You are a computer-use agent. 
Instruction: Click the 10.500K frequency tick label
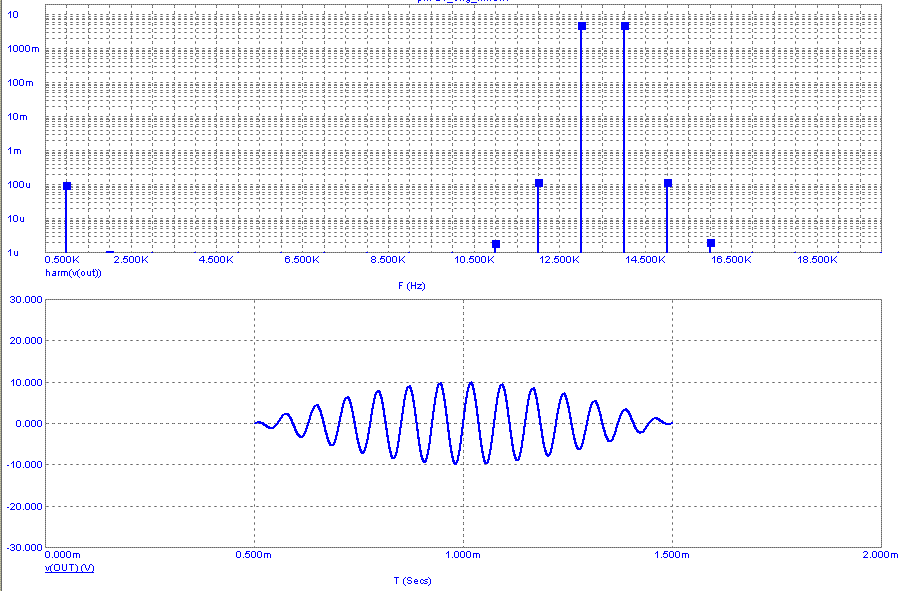[474, 260]
